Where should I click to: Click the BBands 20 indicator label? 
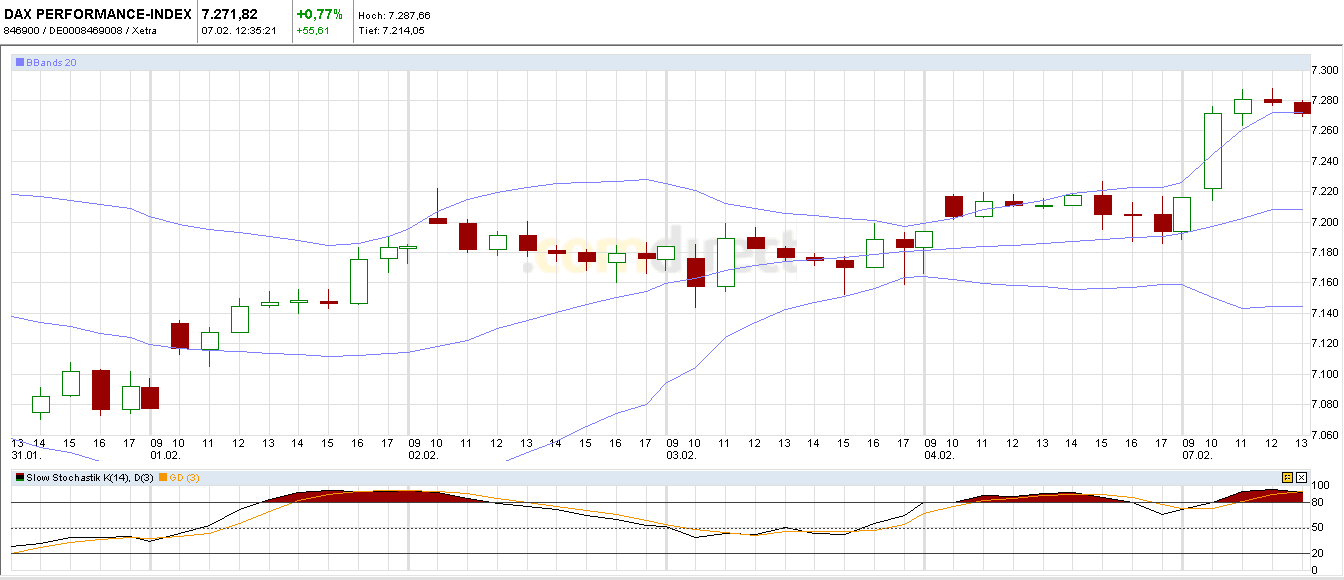click(x=51, y=62)
